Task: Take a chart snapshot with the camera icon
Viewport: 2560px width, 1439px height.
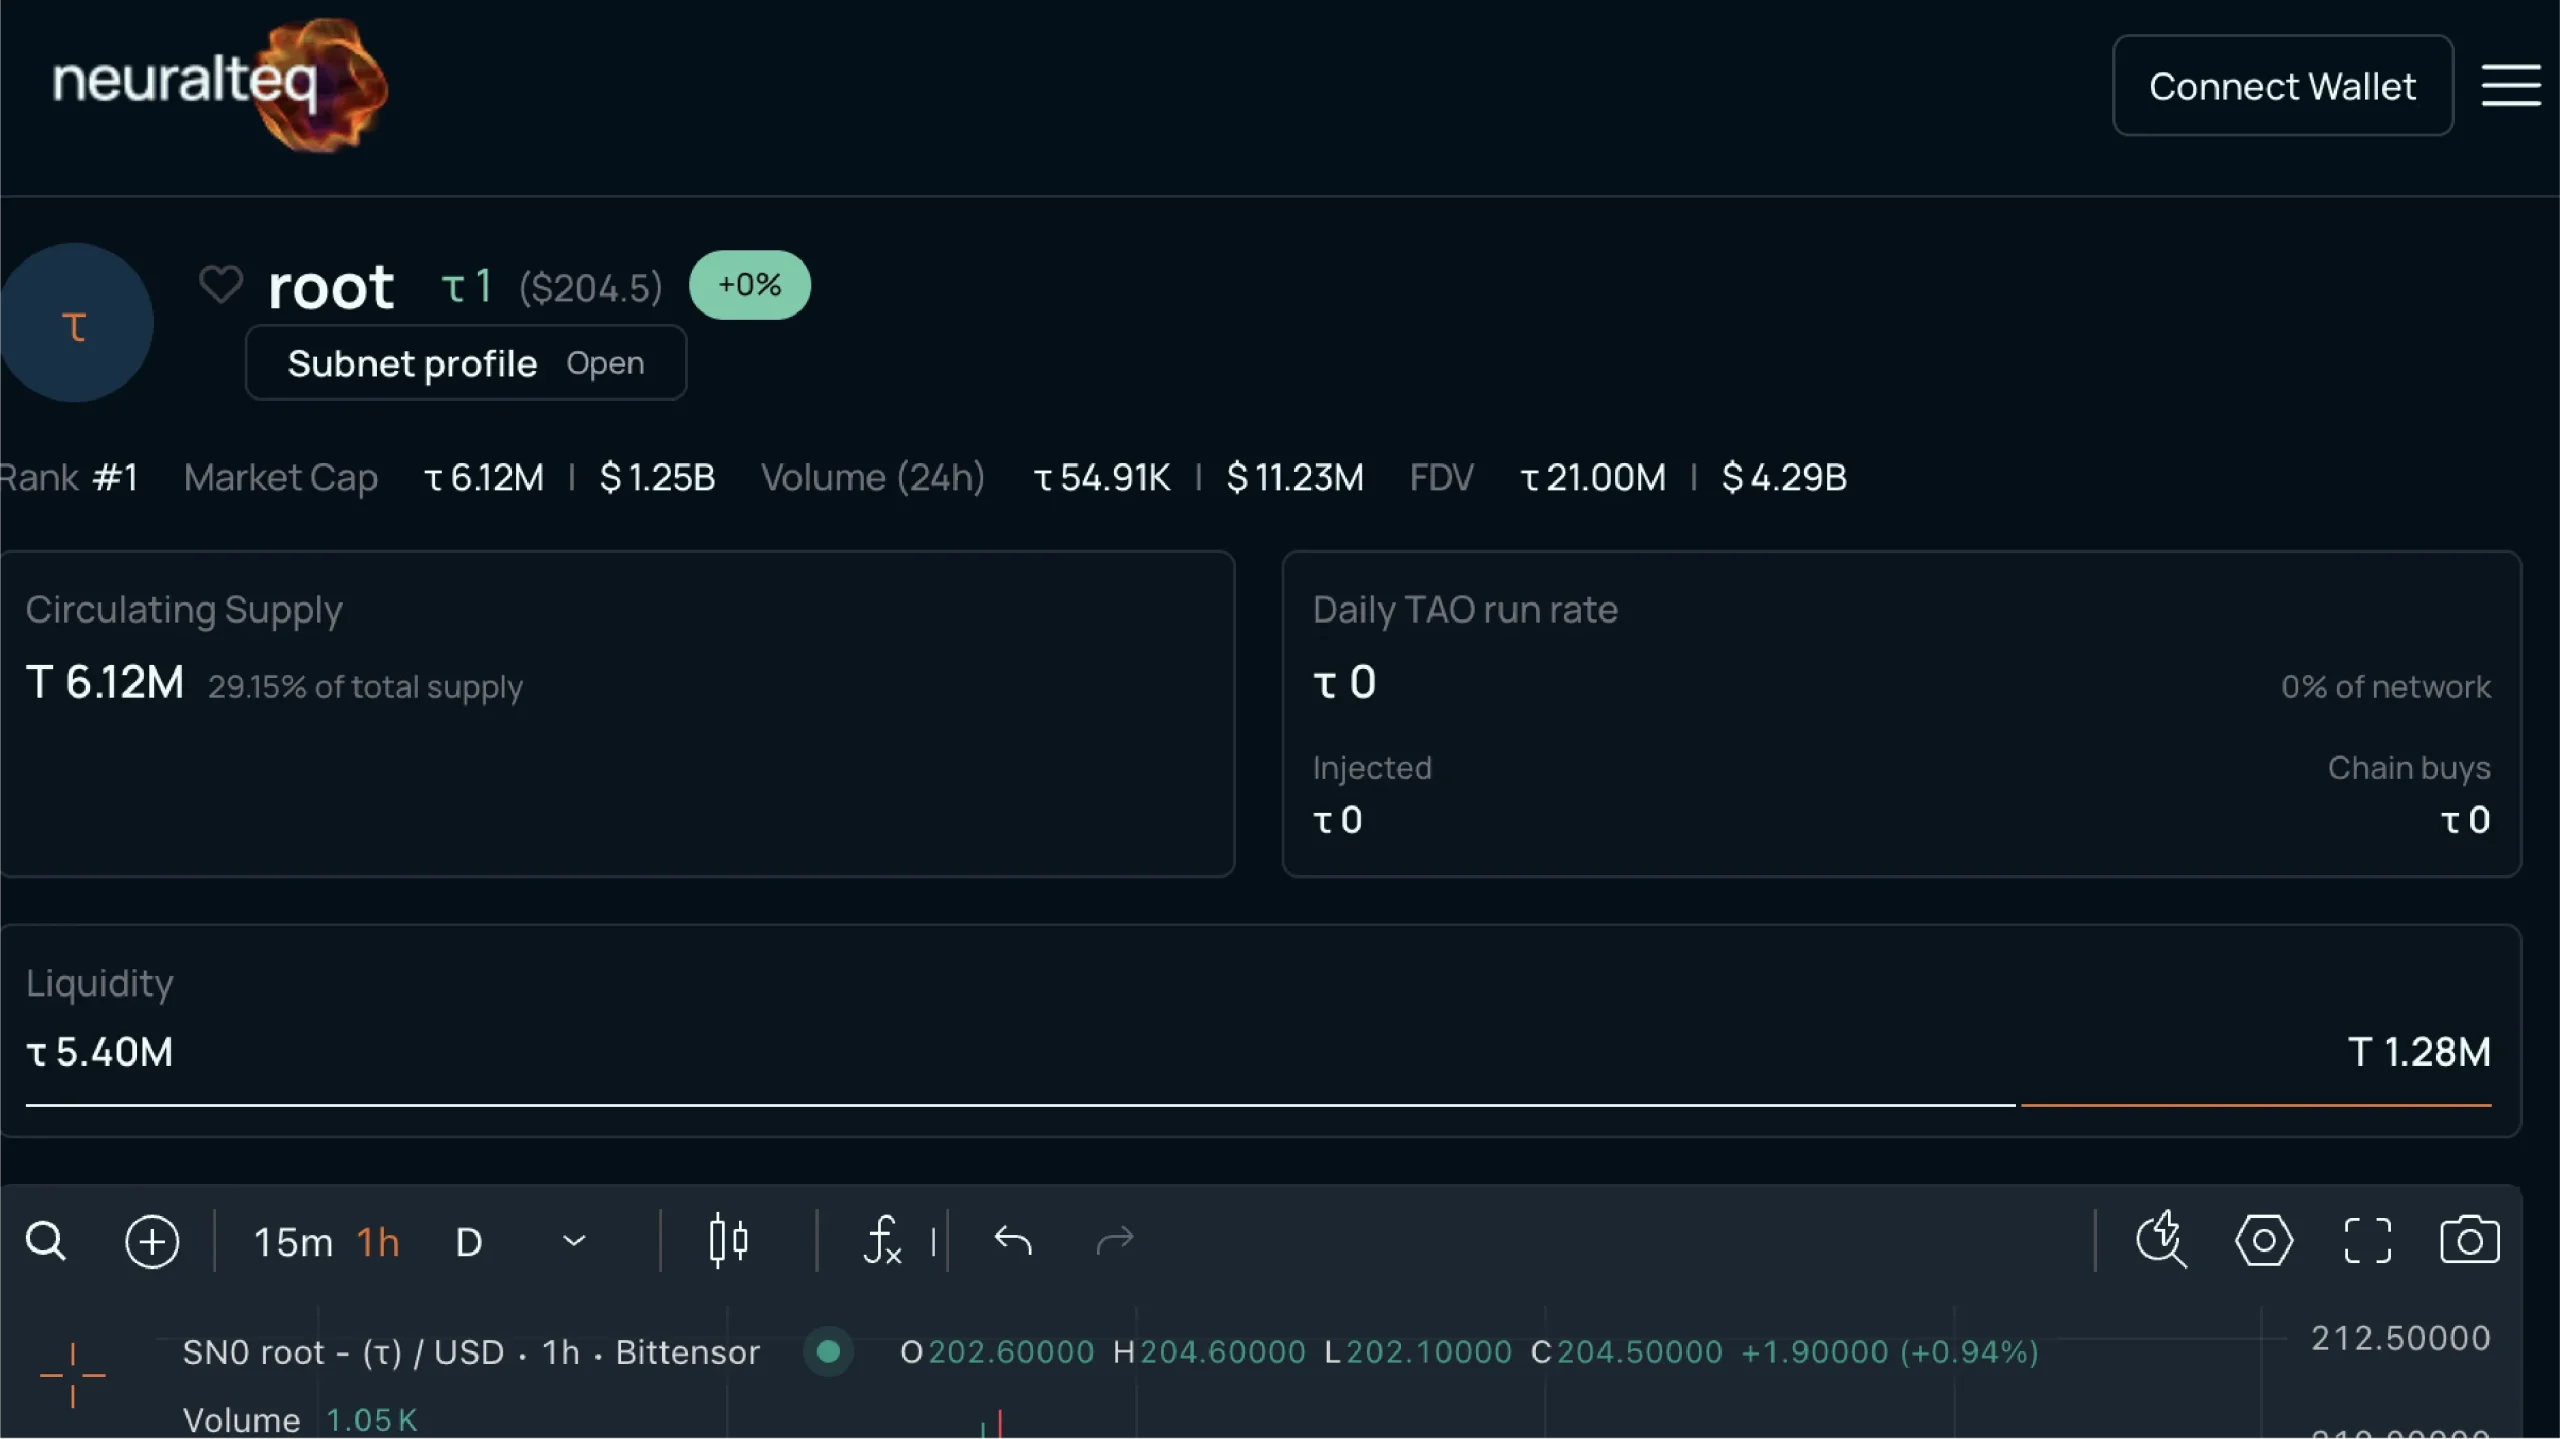Action: (2470, 1240)
